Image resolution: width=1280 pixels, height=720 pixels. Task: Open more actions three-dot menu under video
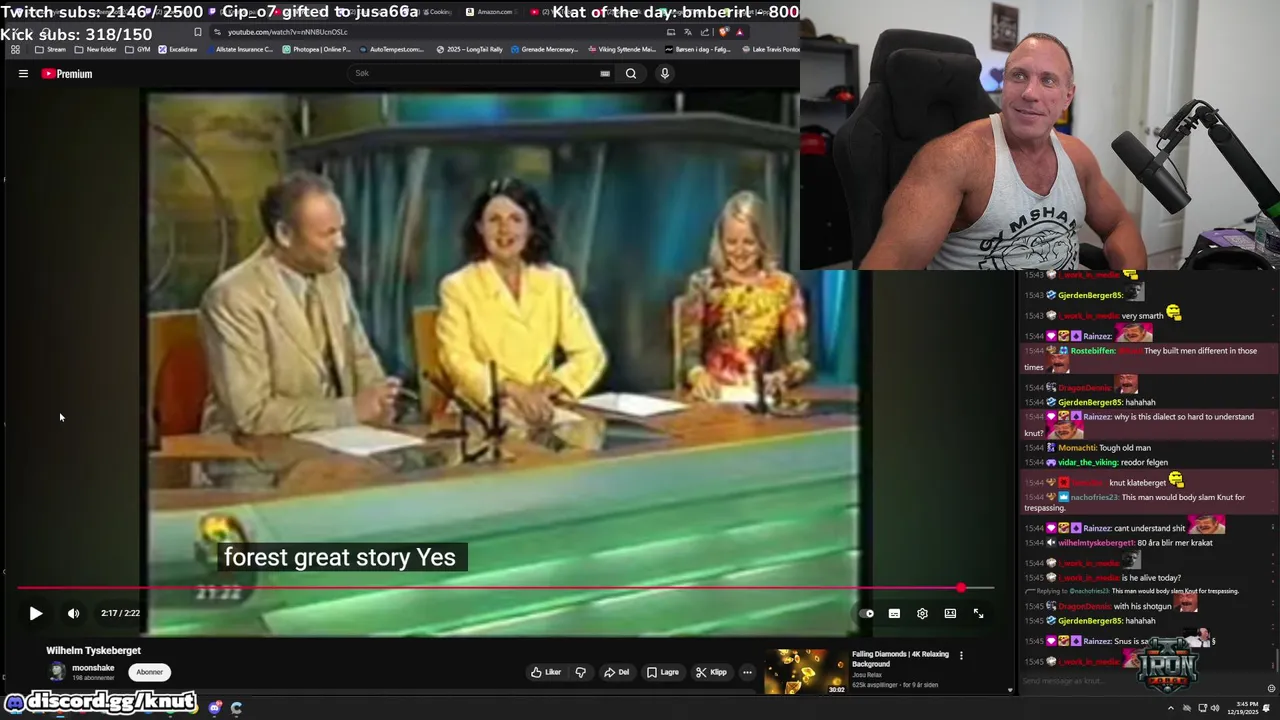click(747, 672)
